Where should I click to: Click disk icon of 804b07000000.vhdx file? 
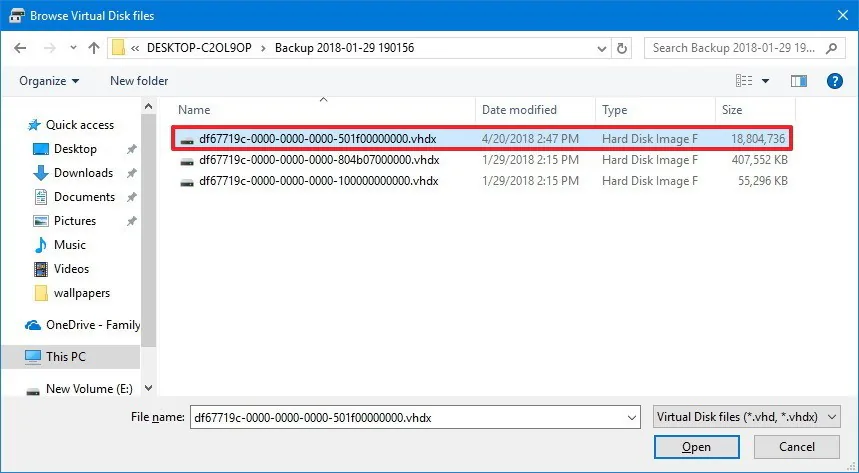(187, 161)
